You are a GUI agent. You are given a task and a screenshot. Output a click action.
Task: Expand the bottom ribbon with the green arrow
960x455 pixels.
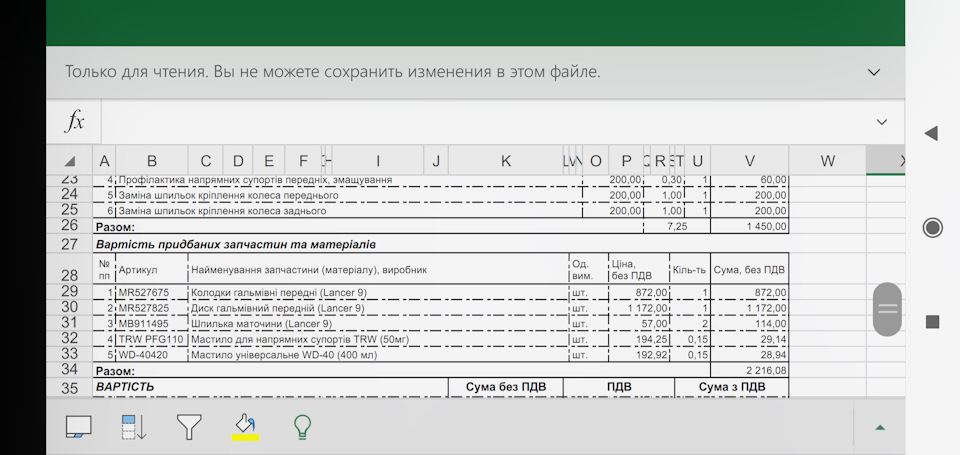(880, 427)
